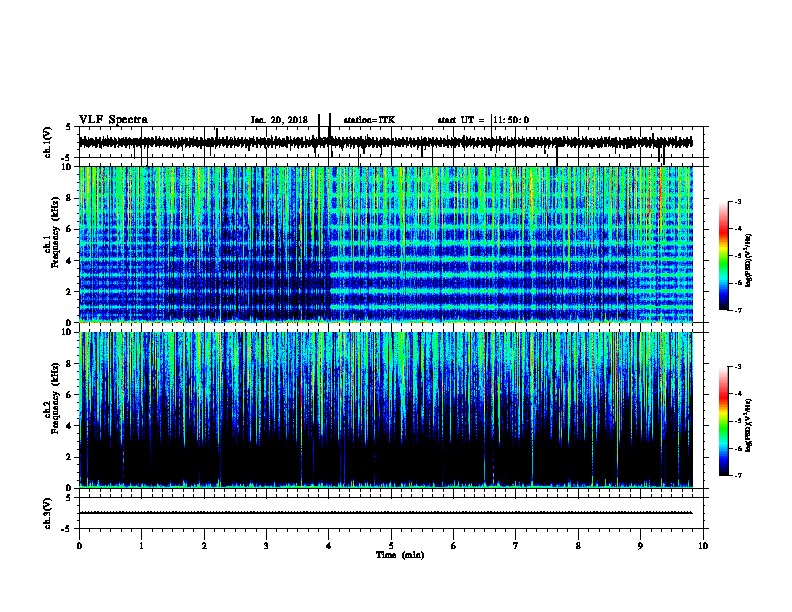Click the ch.1 voltage waveform trace

pyautogui.click(x=385, y=142)
